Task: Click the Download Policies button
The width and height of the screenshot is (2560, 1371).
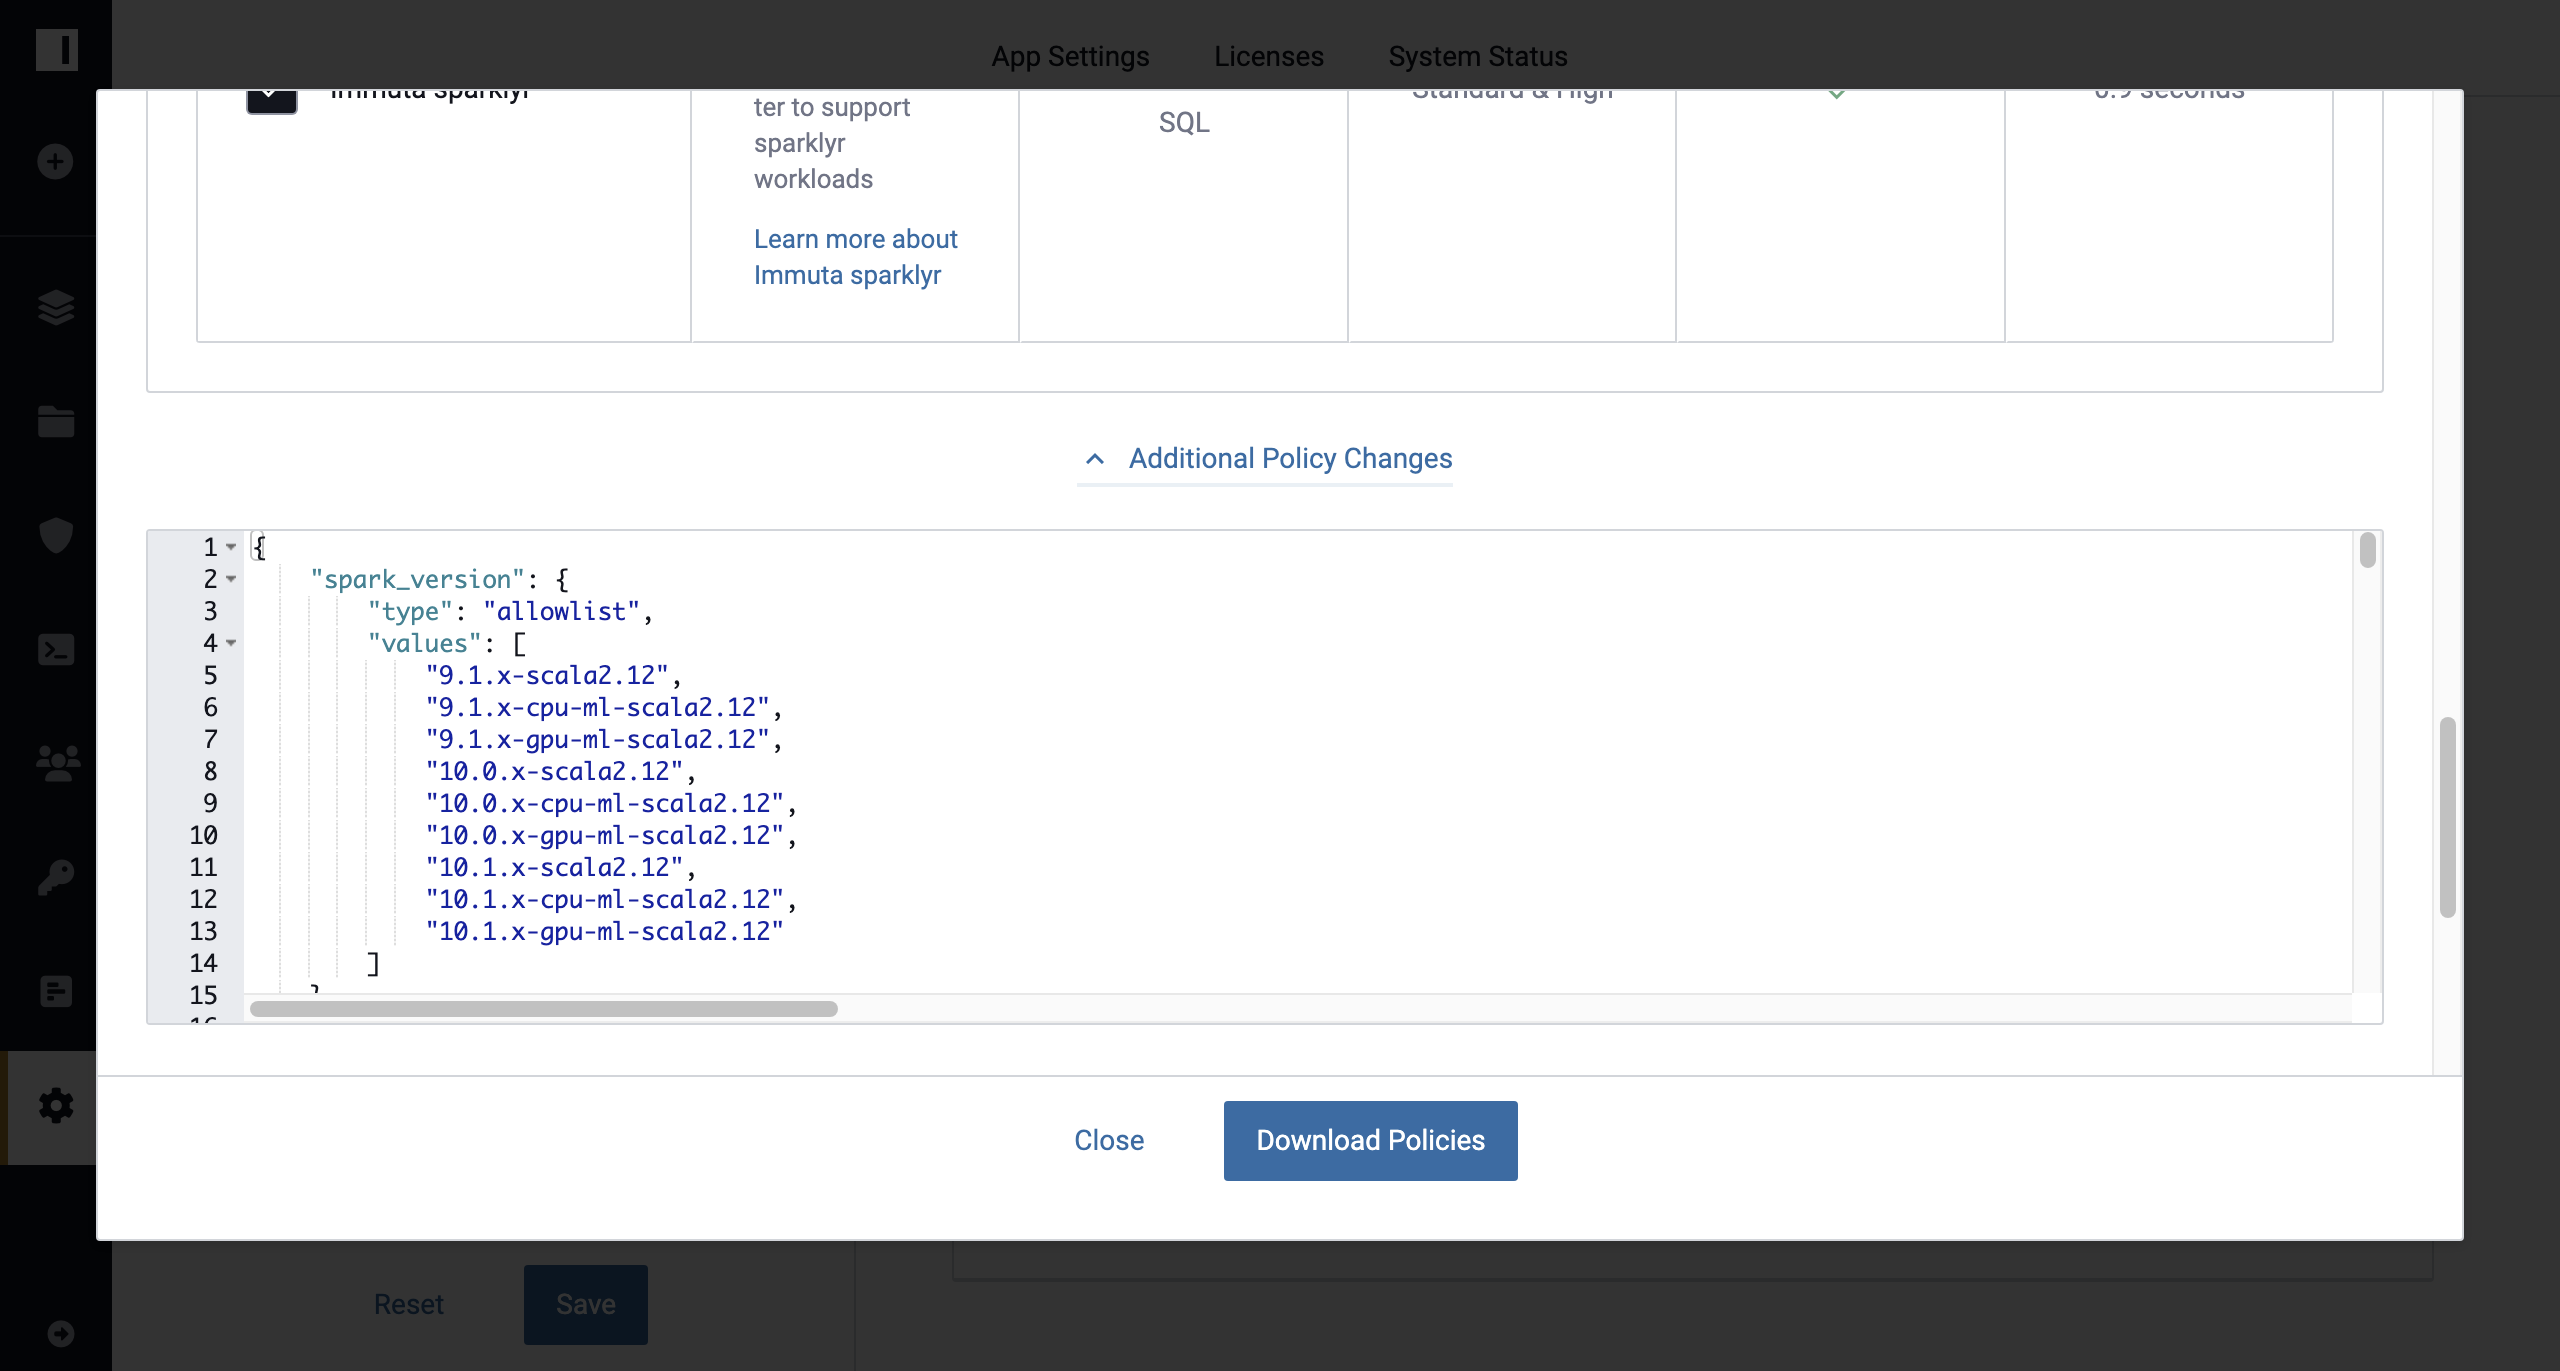Action: click(1370, 1139)
